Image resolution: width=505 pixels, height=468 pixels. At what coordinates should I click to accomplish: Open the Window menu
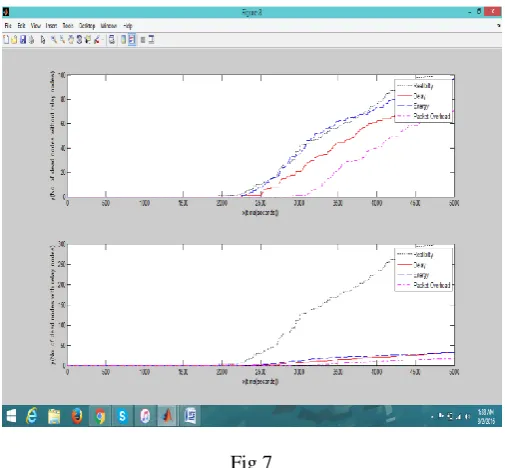109,26
